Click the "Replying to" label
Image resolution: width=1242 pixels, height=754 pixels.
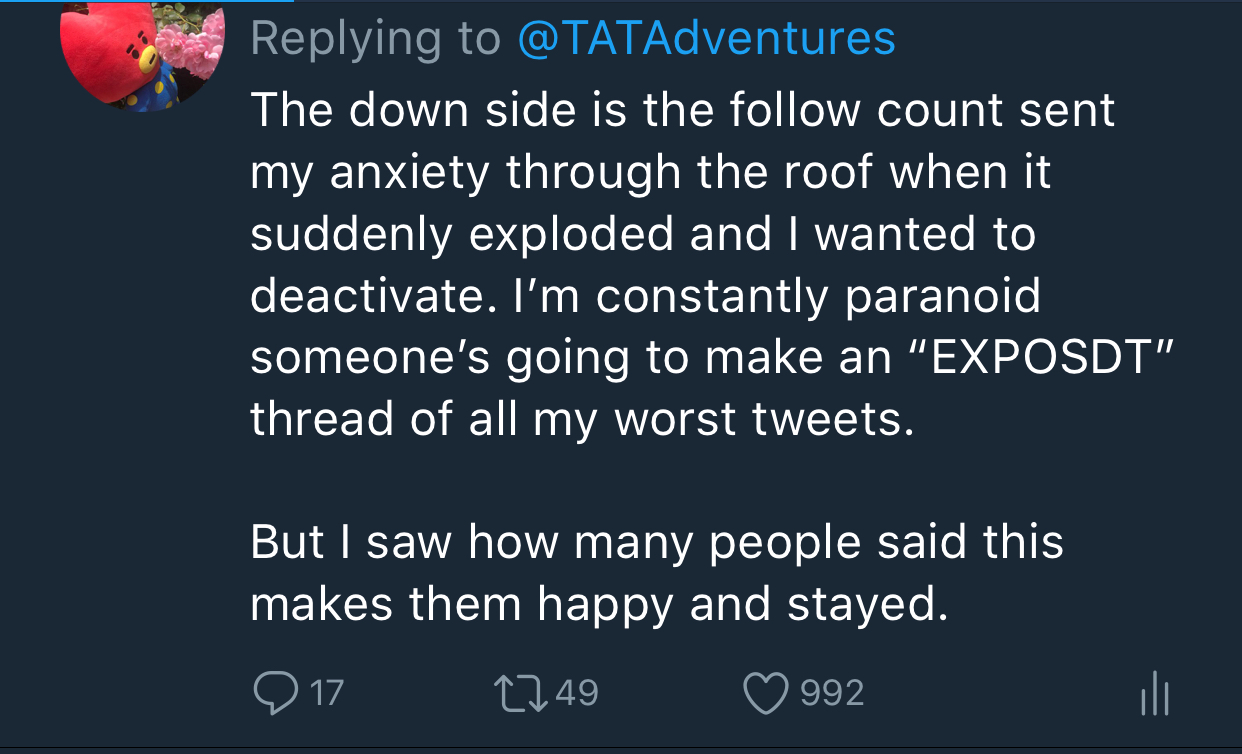point(375,39)
